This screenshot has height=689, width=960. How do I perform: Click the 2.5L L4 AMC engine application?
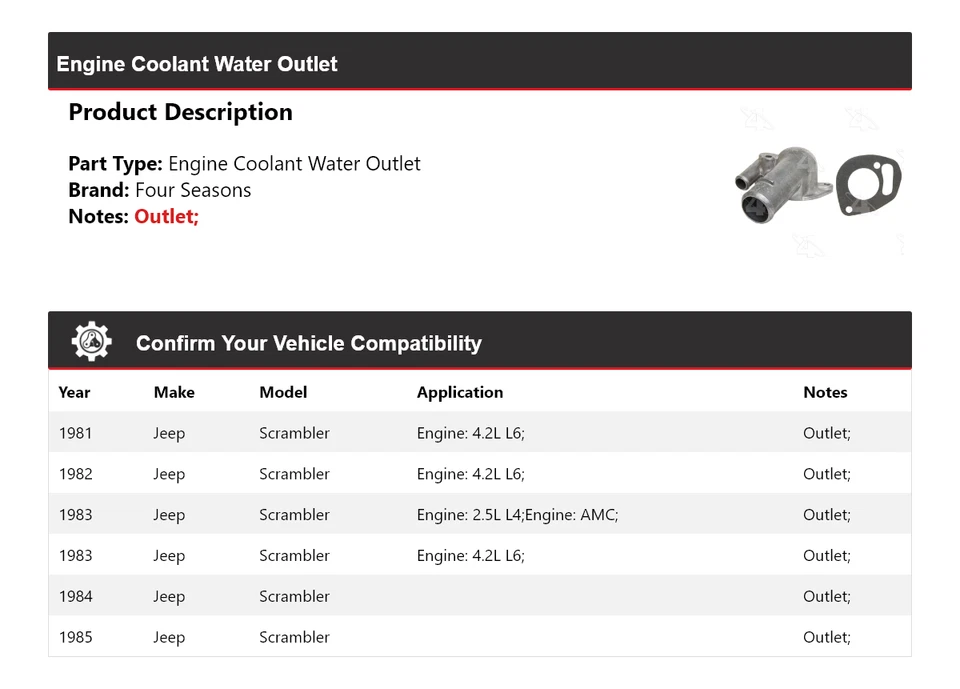coord(517,515)
